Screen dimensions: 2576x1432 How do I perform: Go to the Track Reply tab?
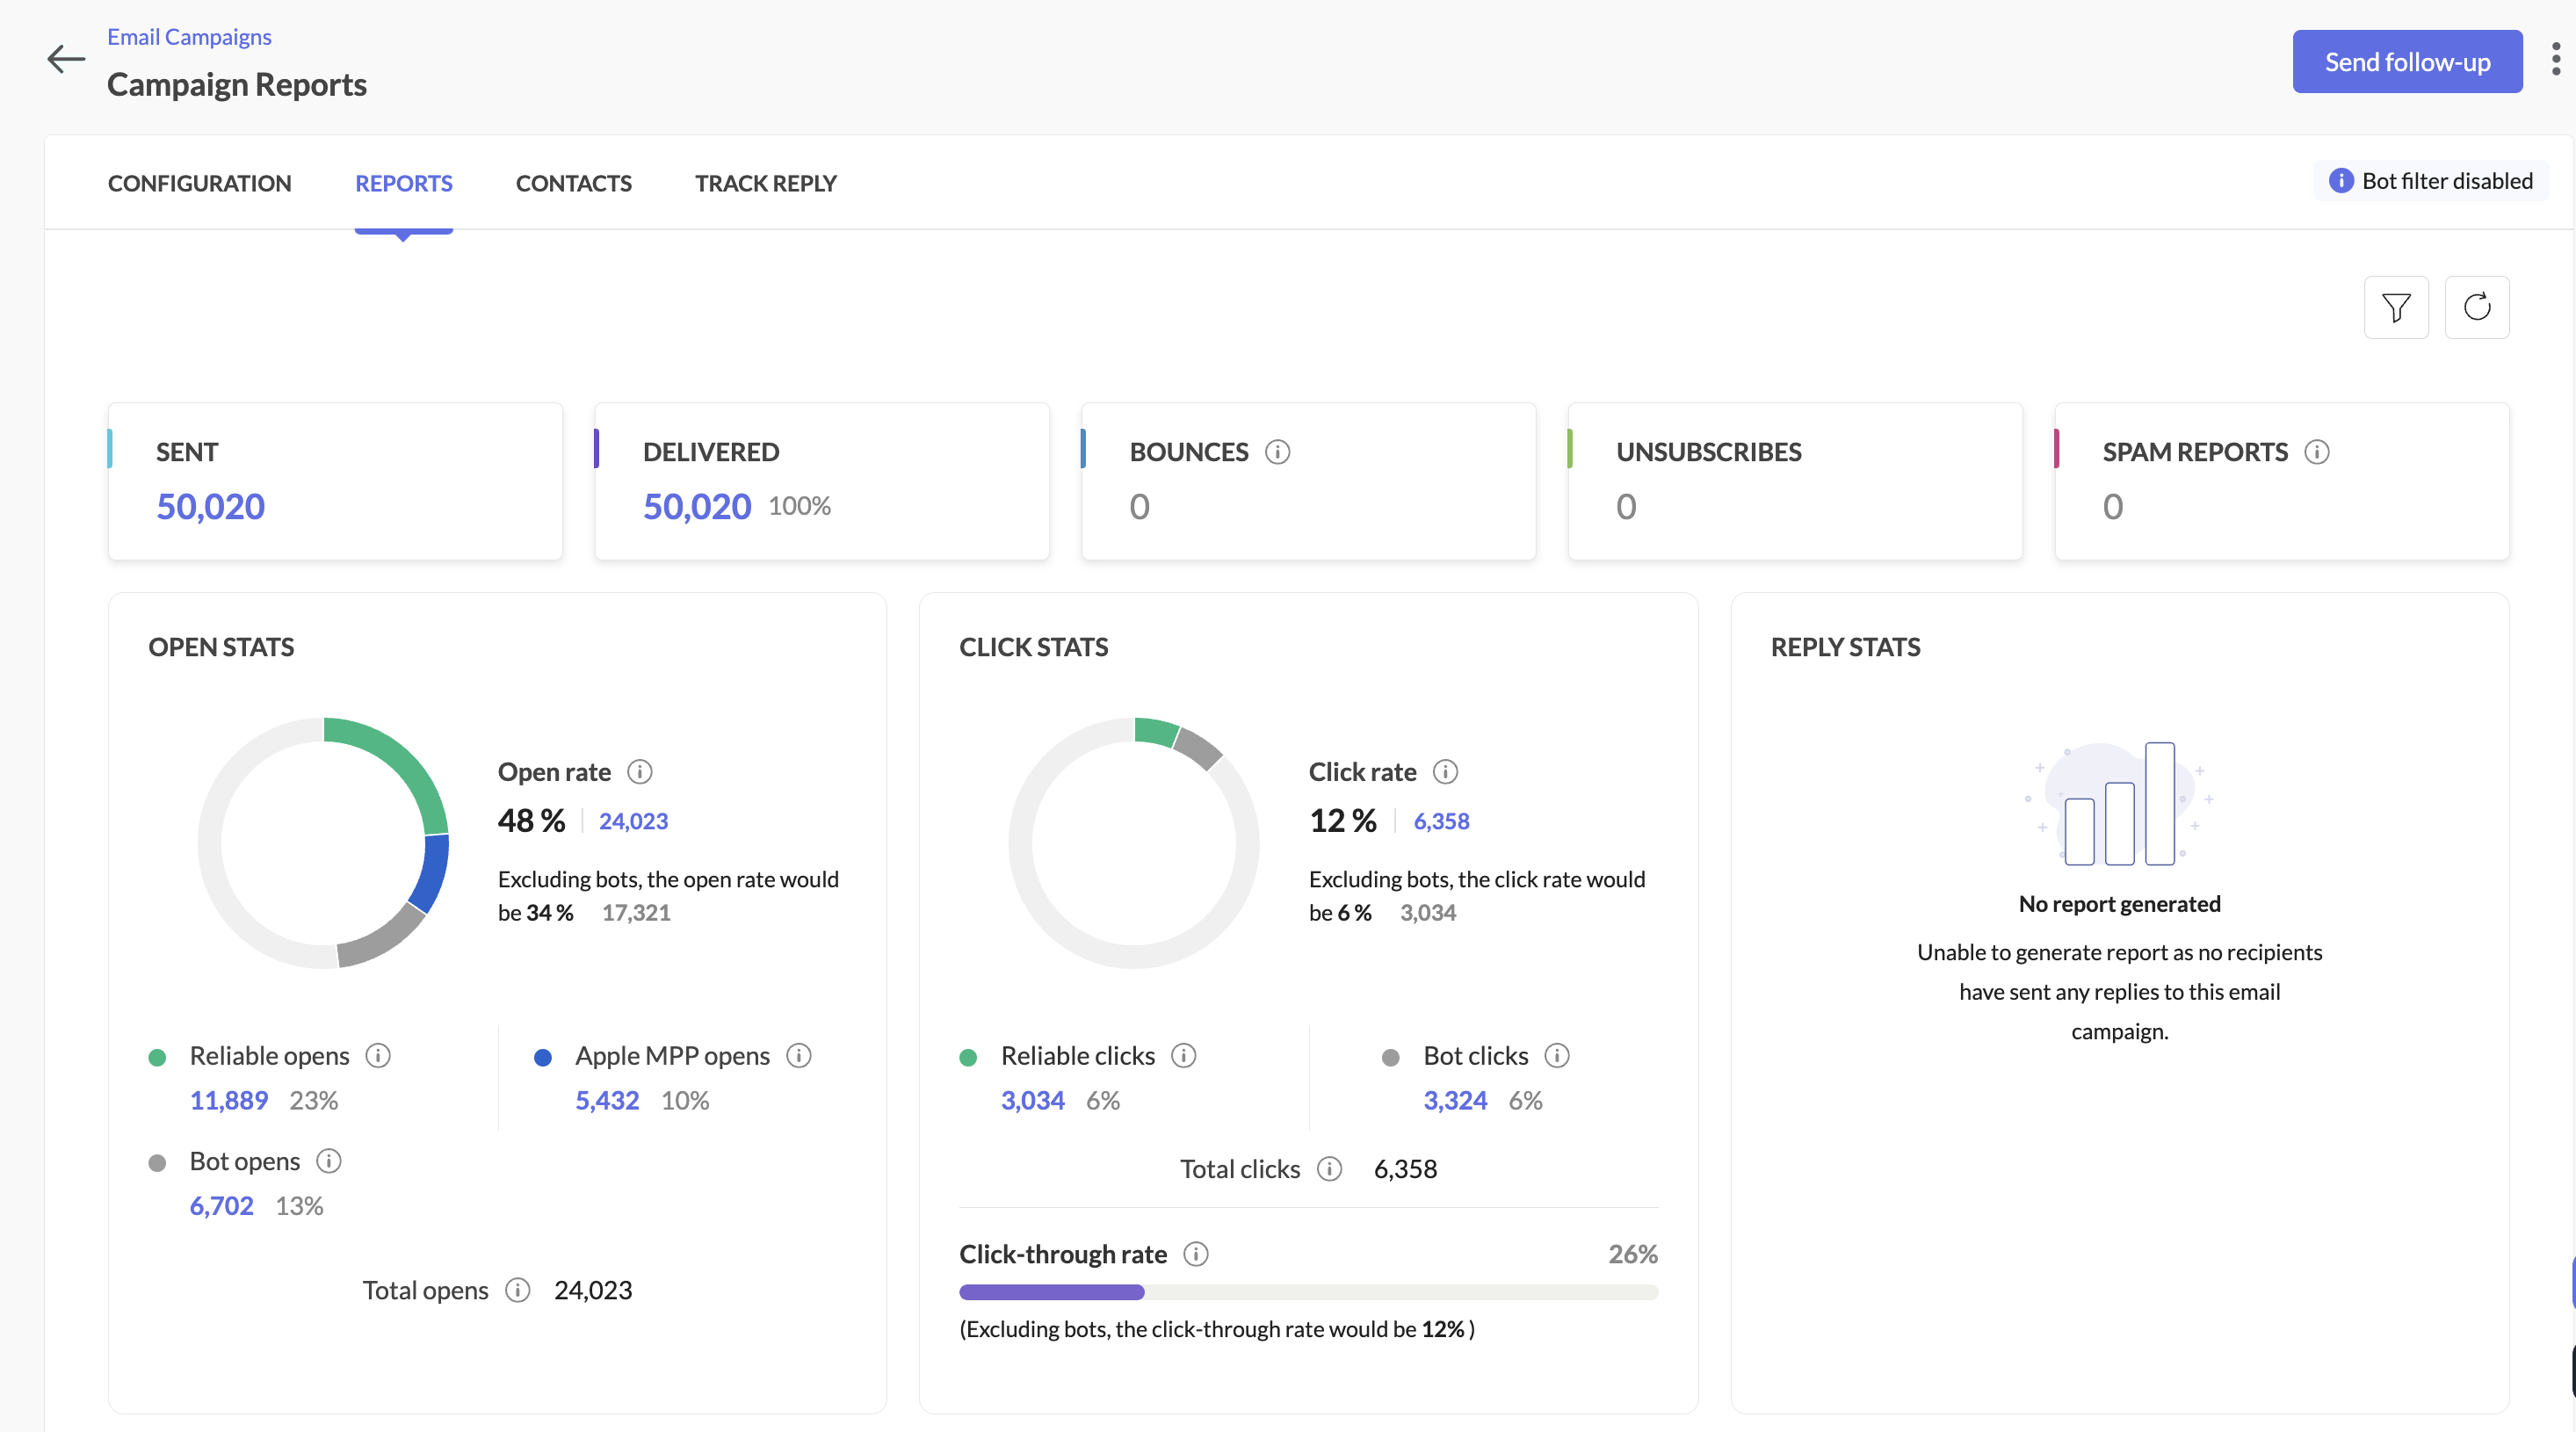765,184
